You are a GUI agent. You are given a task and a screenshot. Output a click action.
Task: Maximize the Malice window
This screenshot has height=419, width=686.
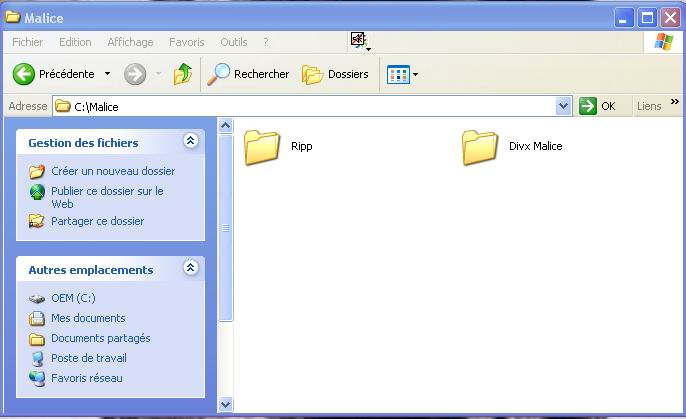[647, 18]
